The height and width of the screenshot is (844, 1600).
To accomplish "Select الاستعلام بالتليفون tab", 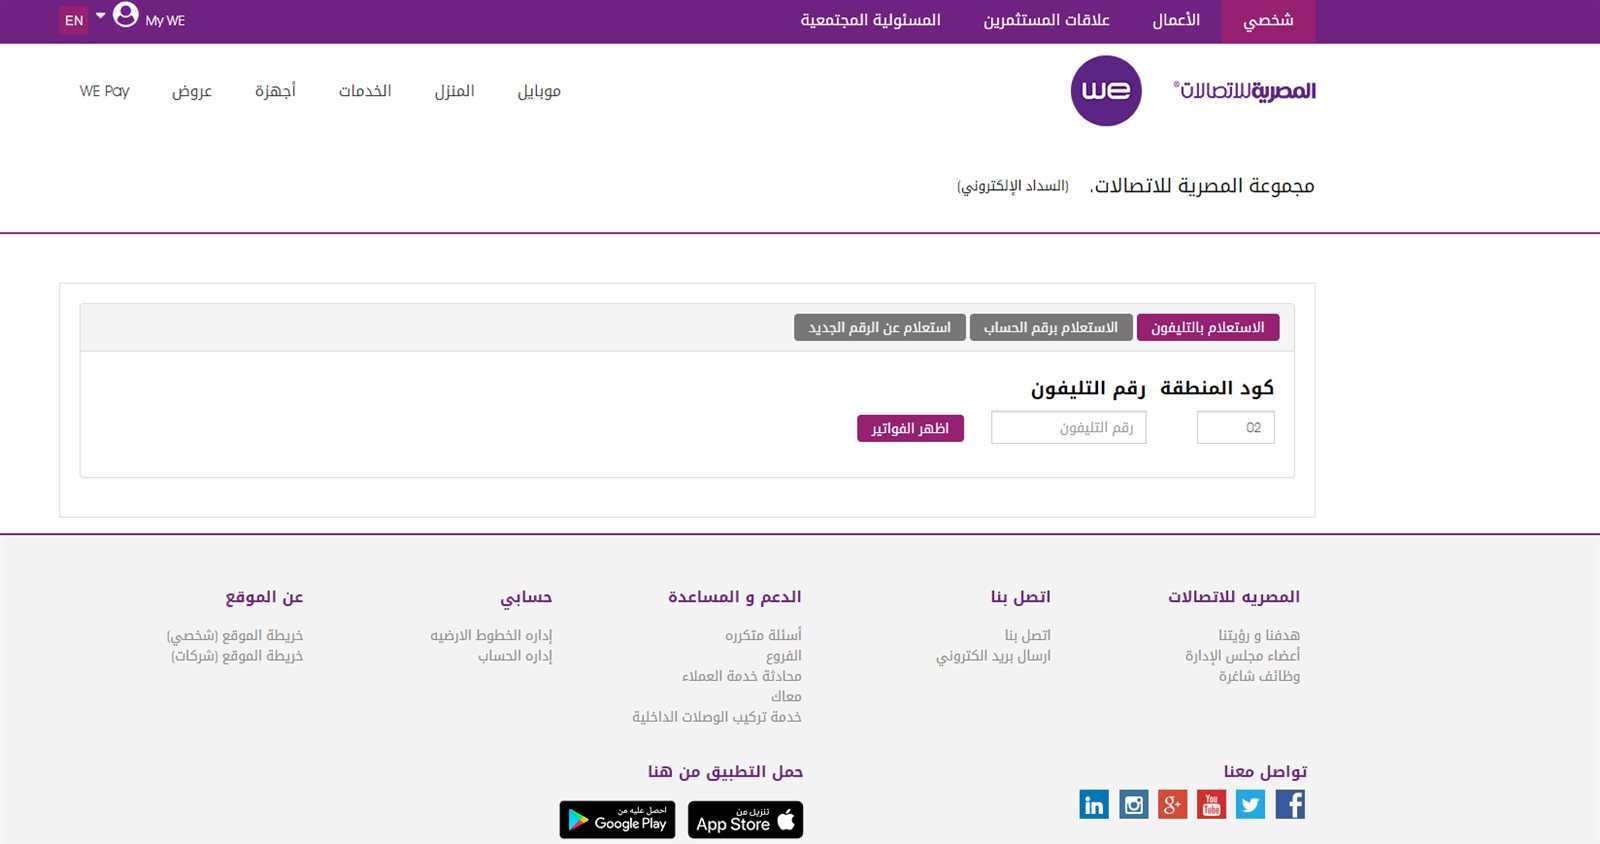I will point(1207,328).
